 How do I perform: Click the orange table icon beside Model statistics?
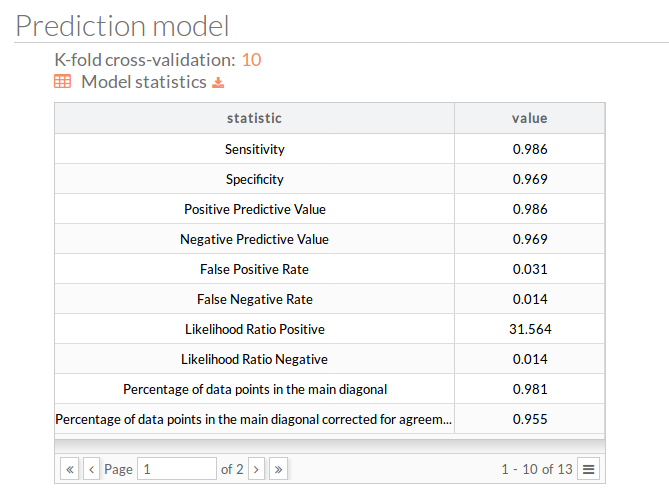[62, 81]
